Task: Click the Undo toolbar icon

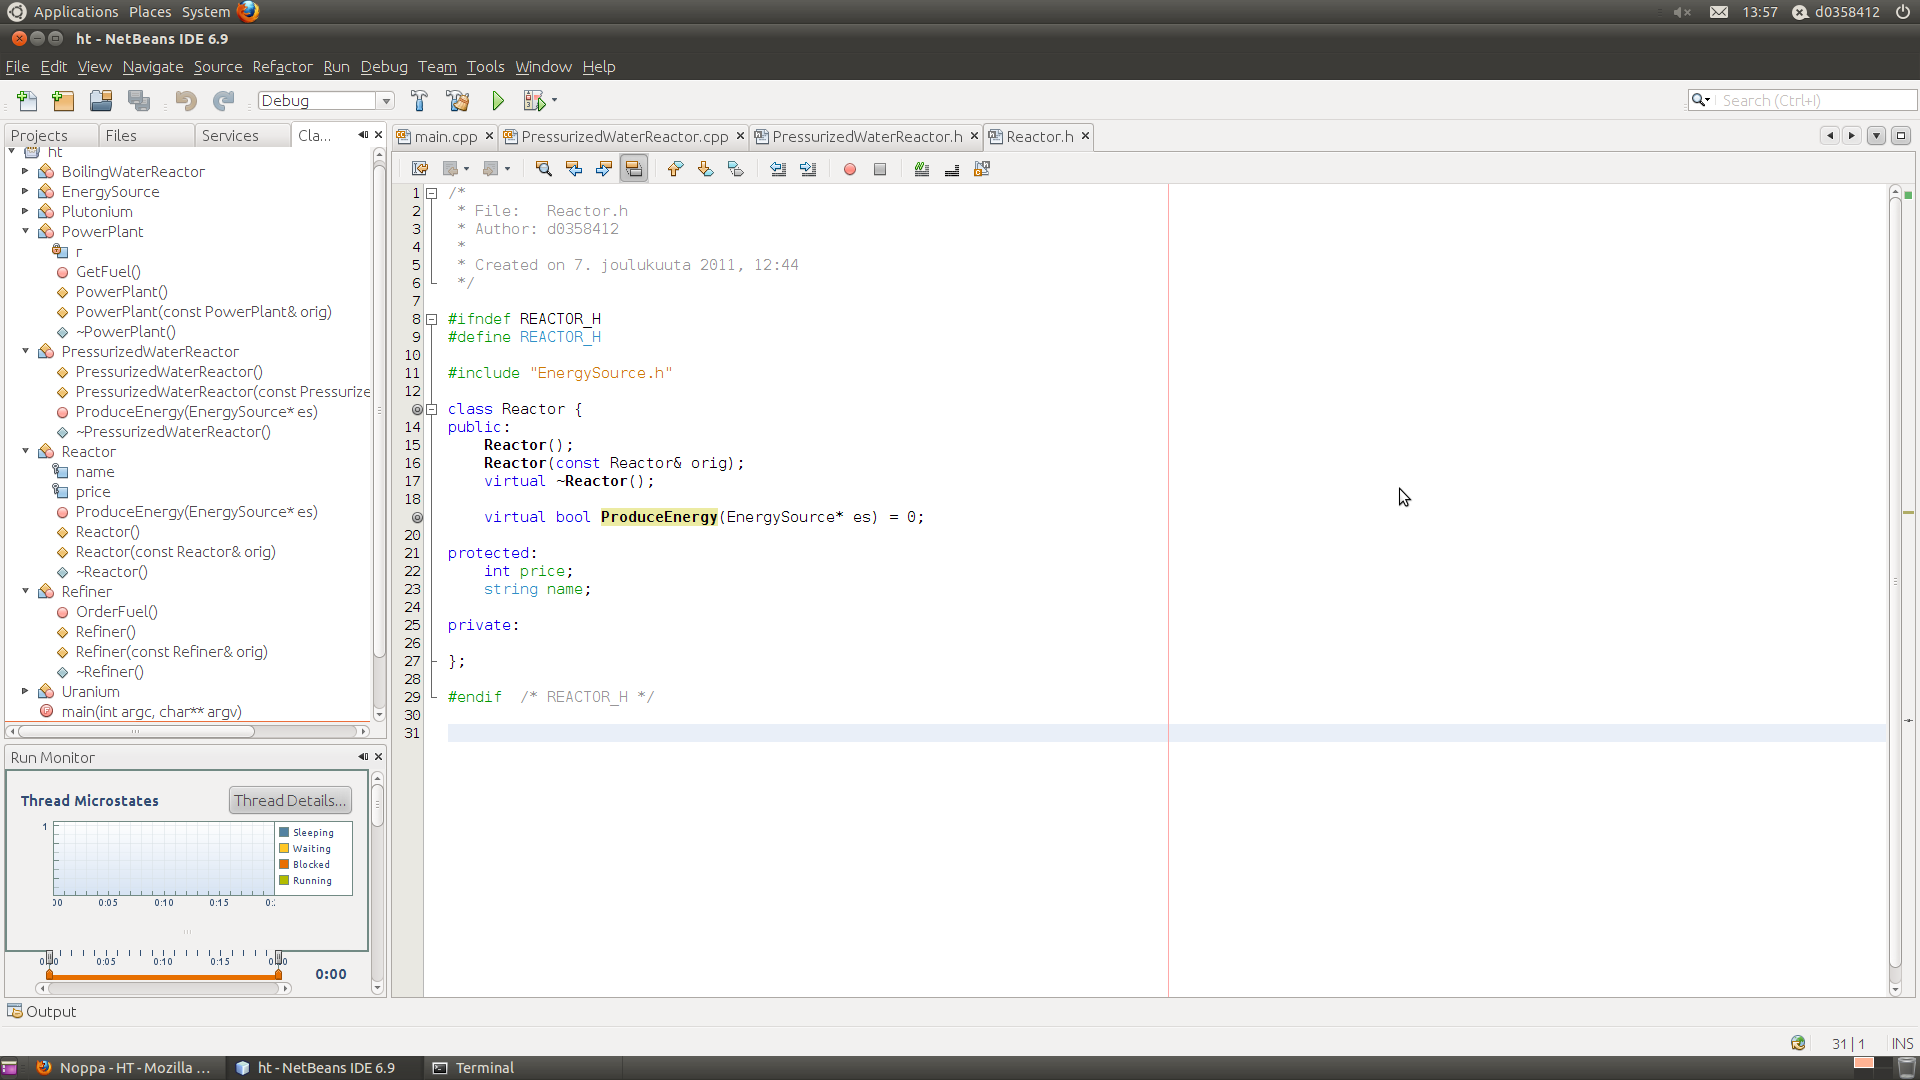Action: [186, 101]
